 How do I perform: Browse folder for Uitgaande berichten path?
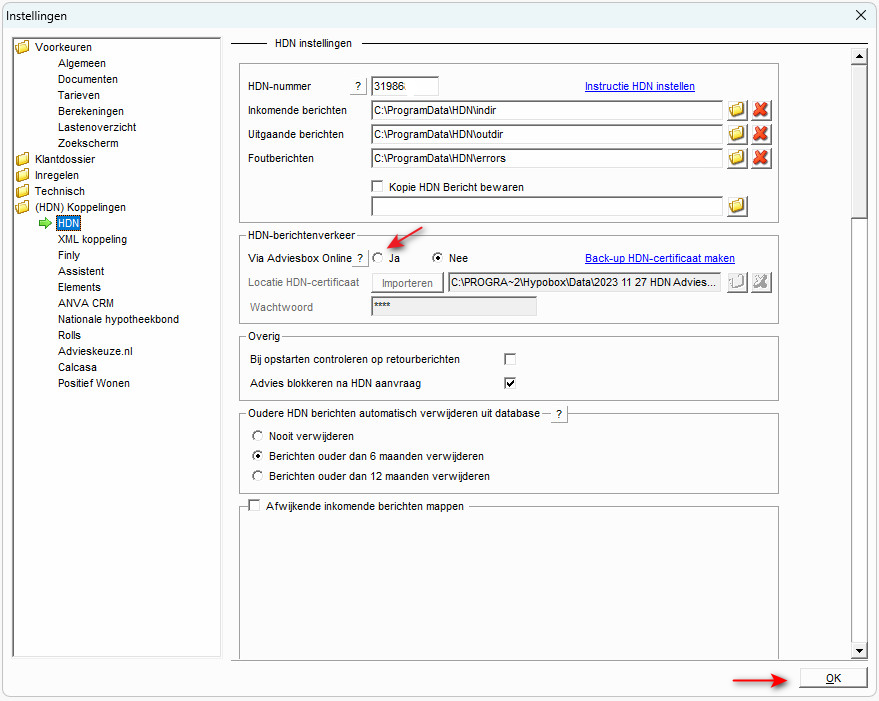coord(737,134)
